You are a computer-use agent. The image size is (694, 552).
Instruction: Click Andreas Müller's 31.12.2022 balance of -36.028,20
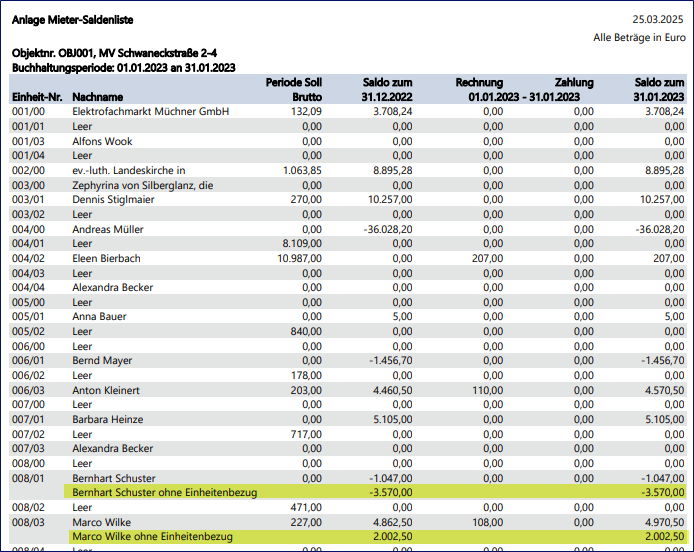385,229
